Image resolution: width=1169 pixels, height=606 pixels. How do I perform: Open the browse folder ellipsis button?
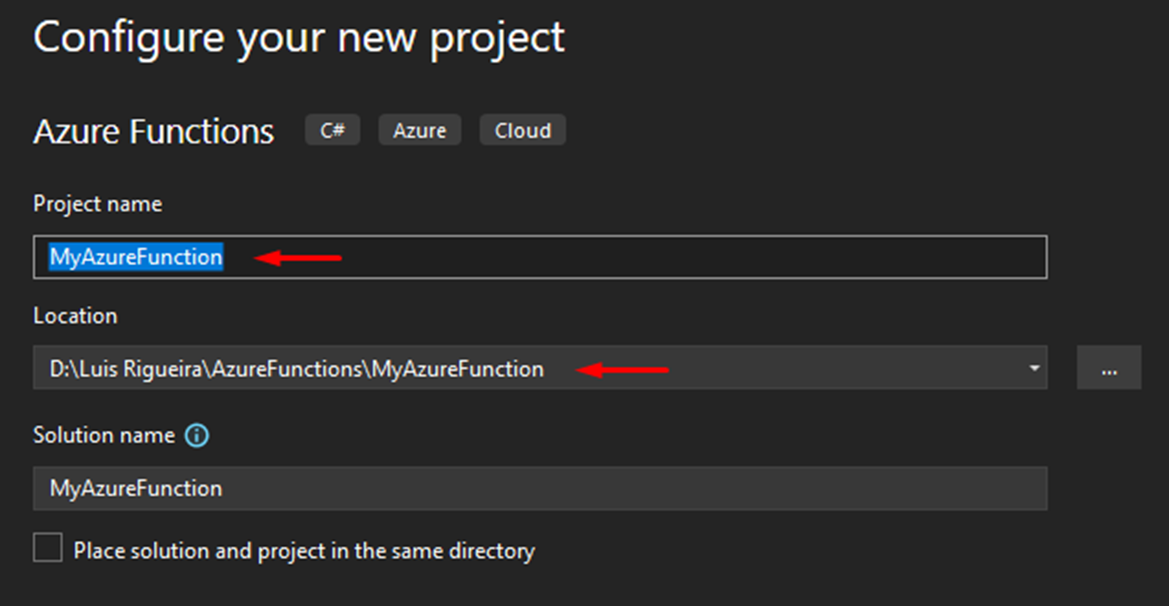click(x=1108, y=369)
